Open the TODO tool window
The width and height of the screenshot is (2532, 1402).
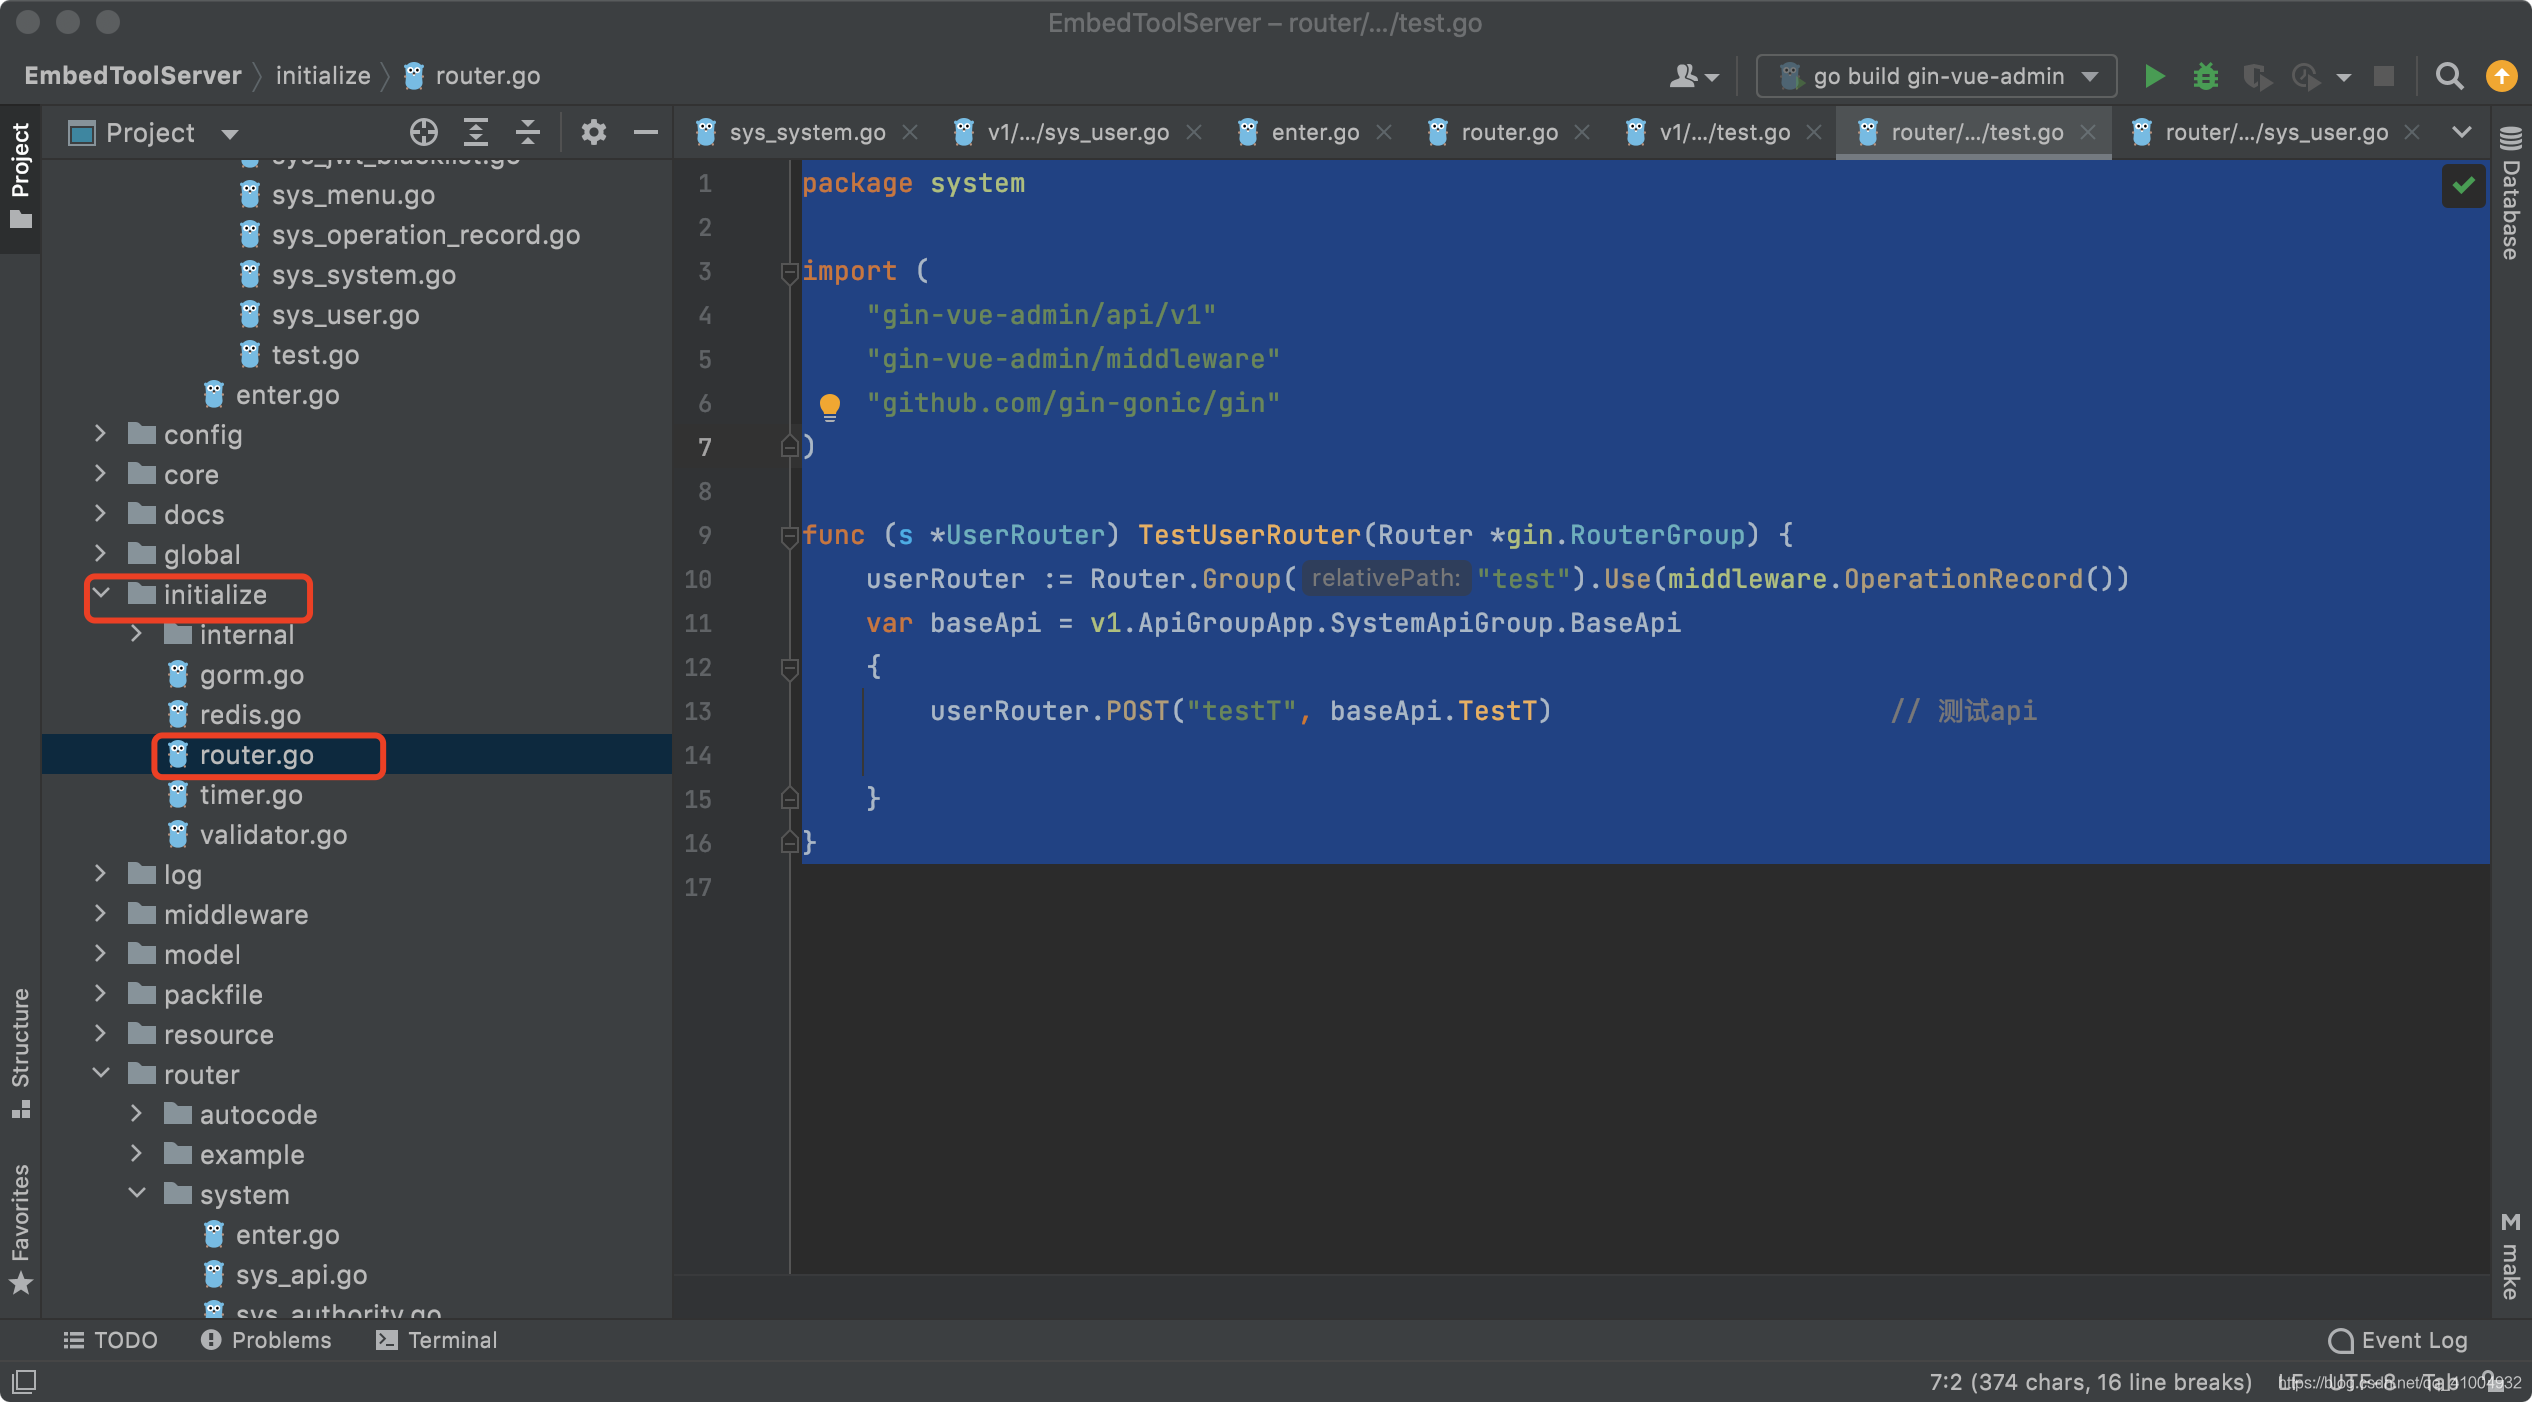(x=111, y=1340)
